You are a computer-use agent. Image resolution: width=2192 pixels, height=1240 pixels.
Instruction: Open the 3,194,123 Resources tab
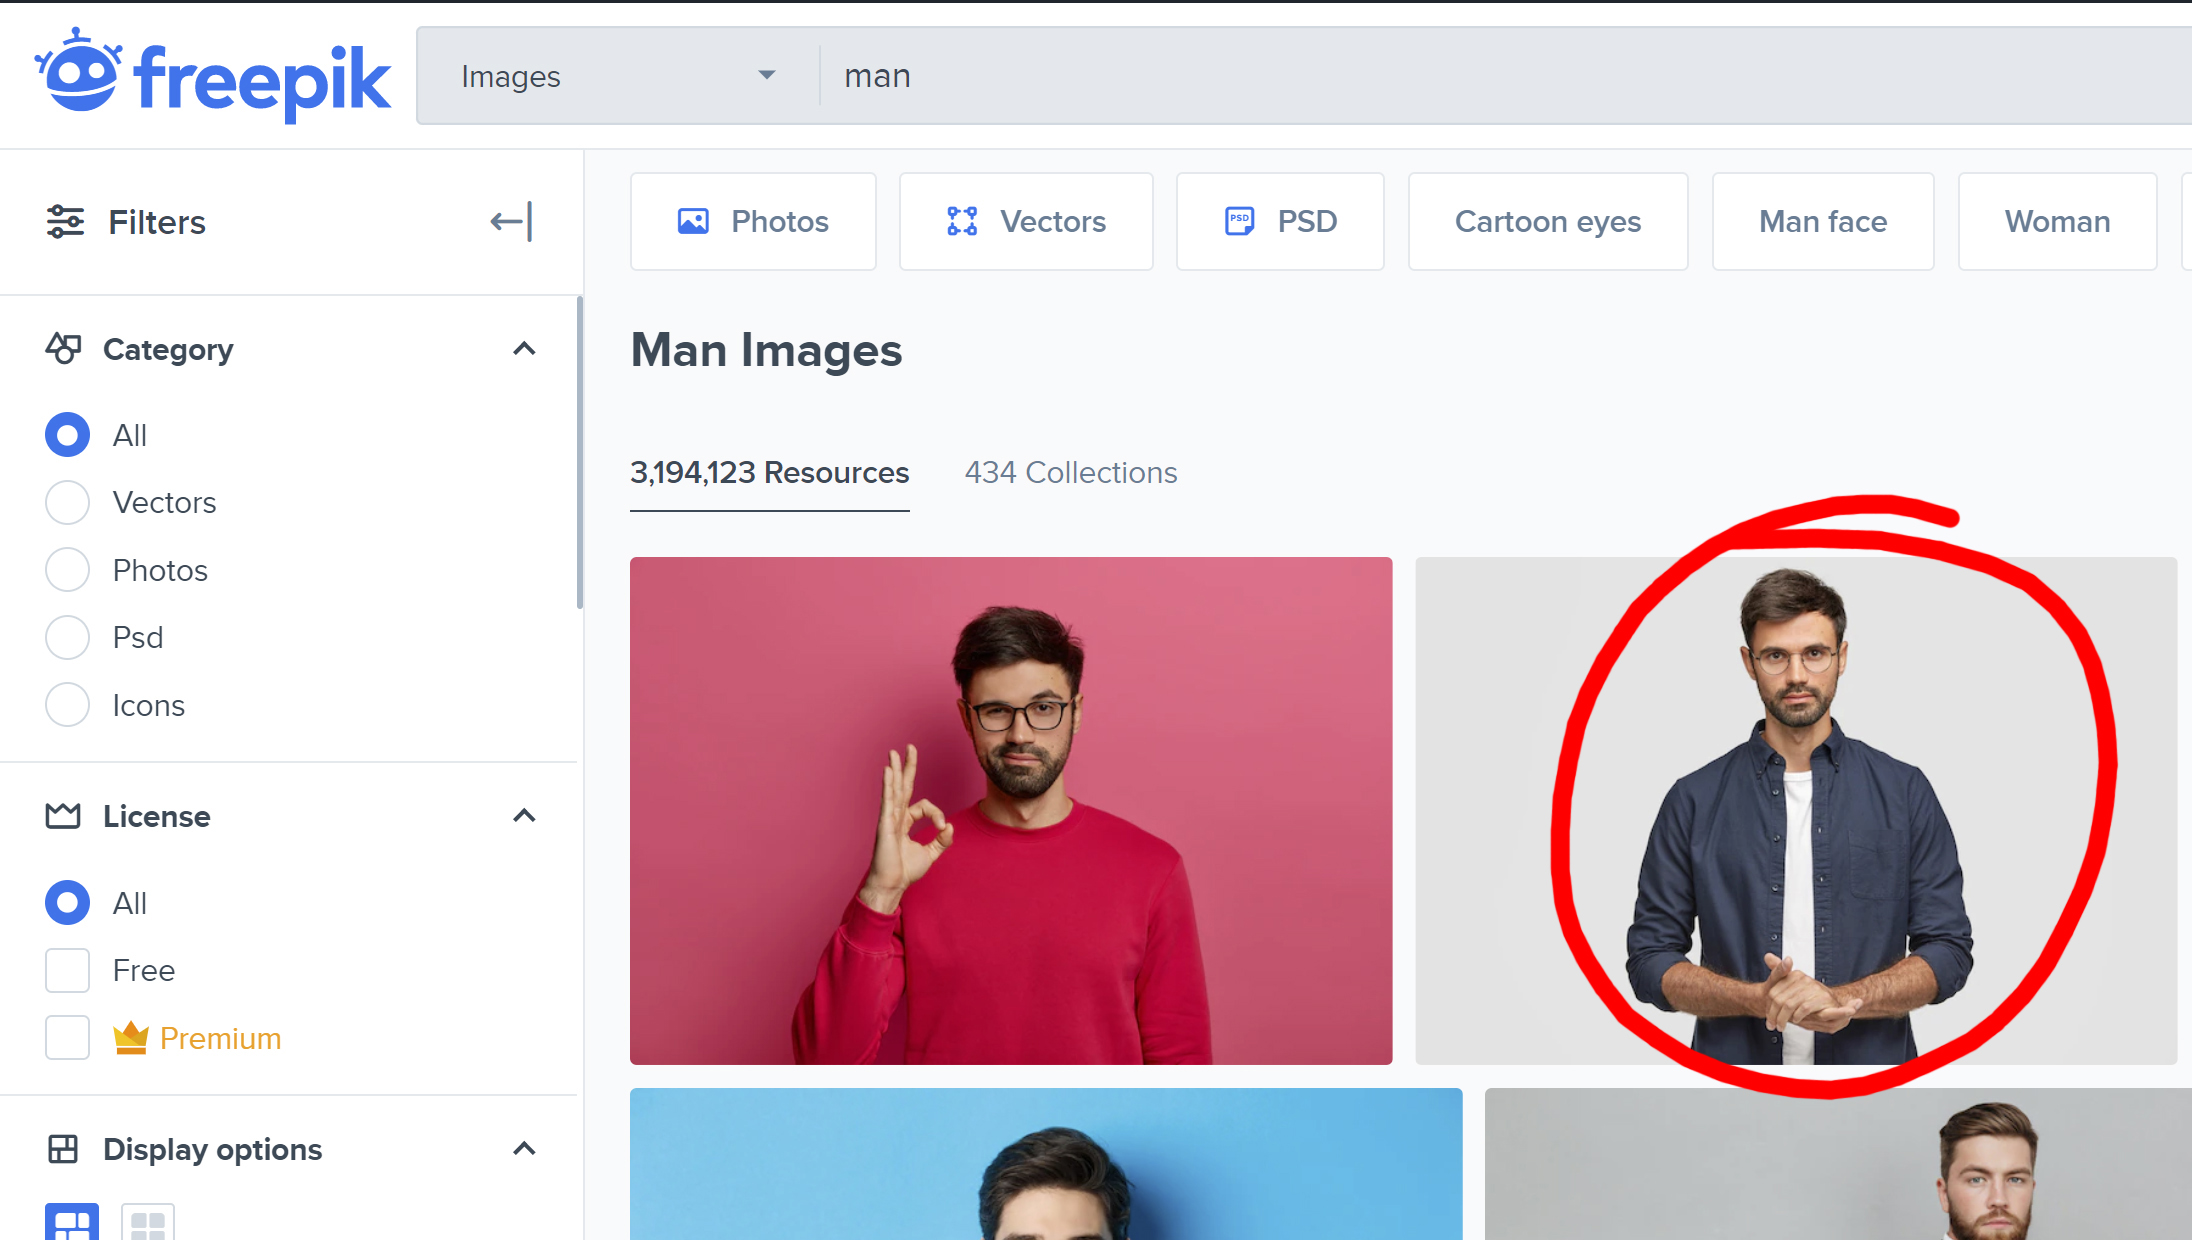[769, 472]
